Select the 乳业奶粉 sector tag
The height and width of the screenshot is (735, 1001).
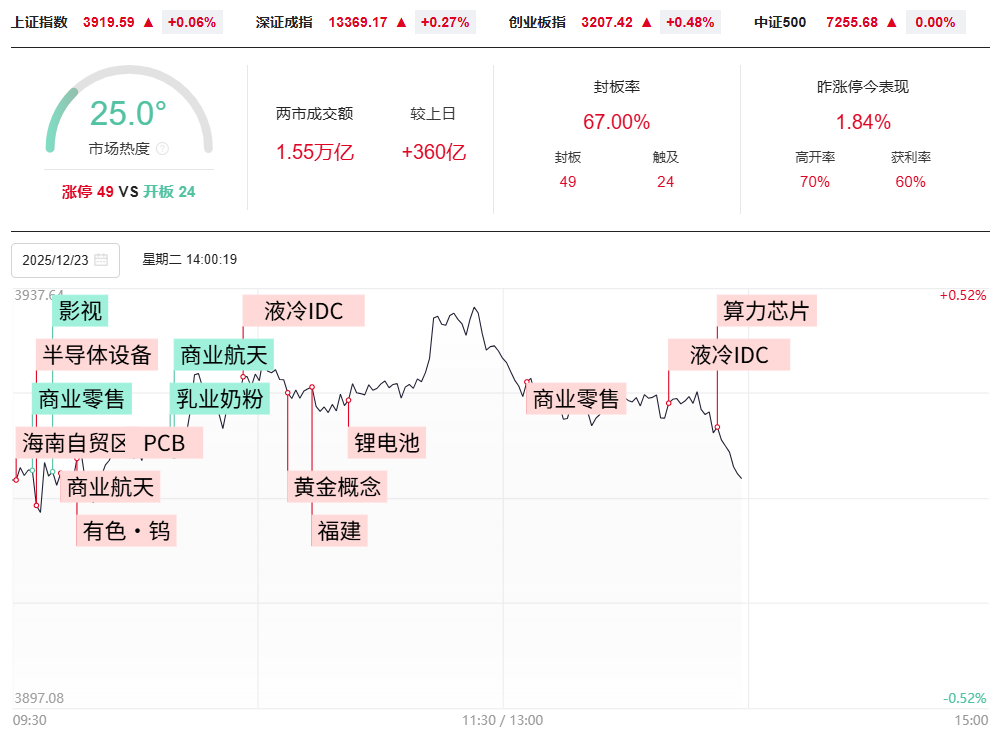pyautogui.click(x=220, y=399)
